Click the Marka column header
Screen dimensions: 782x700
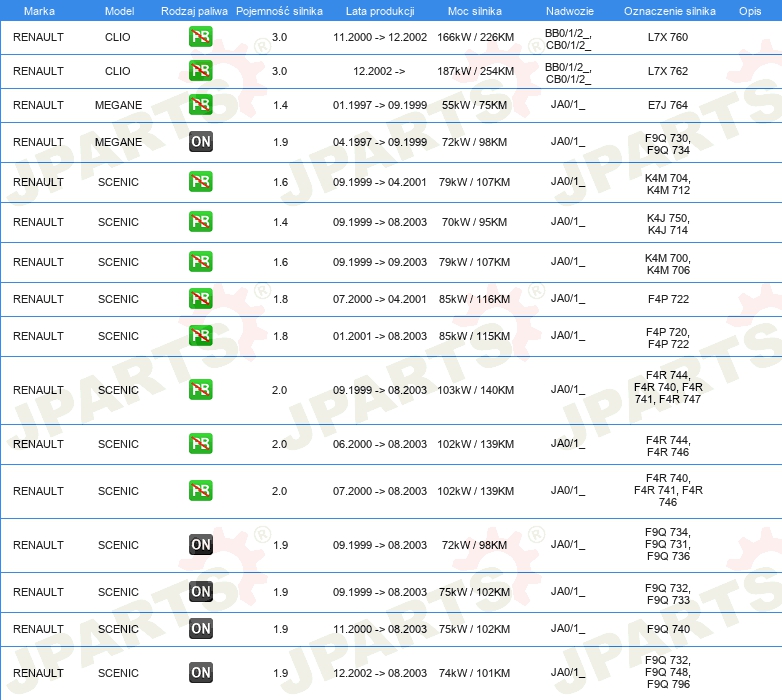(39, 11)
